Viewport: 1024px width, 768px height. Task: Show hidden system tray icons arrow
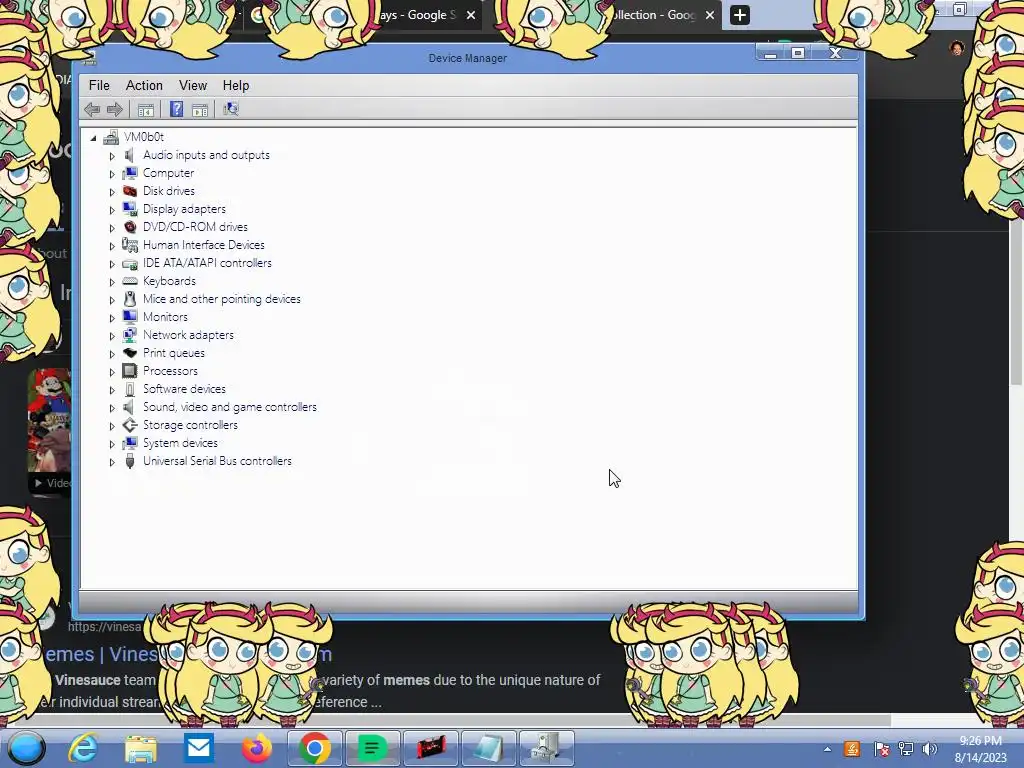click(827, 750)
